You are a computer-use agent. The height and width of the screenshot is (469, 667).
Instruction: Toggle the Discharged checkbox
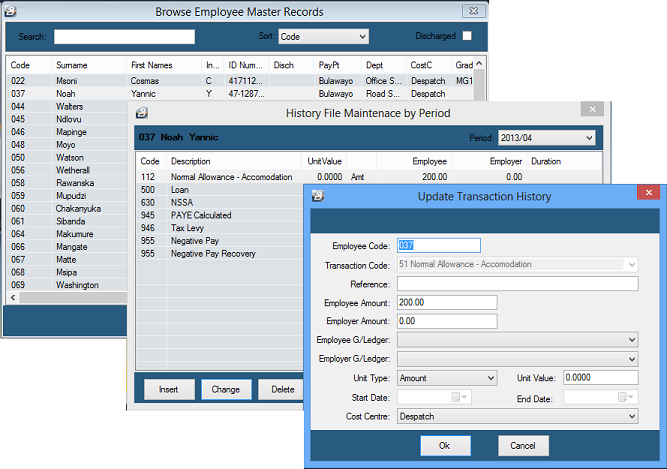point(467,36)
